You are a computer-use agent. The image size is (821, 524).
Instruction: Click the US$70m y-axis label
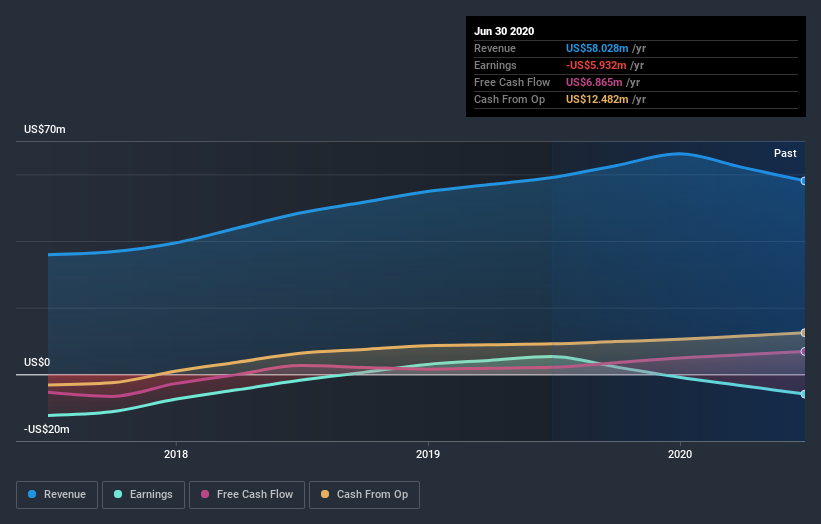click(45, 129)
